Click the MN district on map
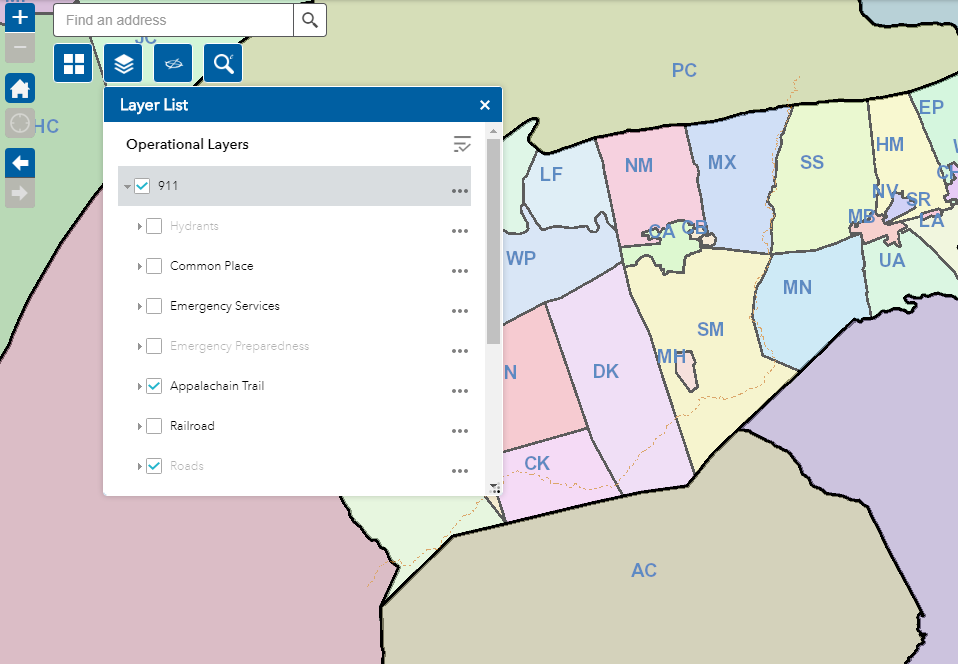 (797, 287)
